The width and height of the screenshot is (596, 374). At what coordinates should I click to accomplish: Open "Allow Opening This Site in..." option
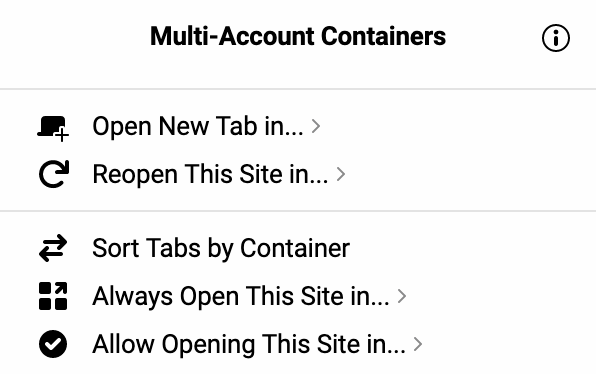[298, 344]
